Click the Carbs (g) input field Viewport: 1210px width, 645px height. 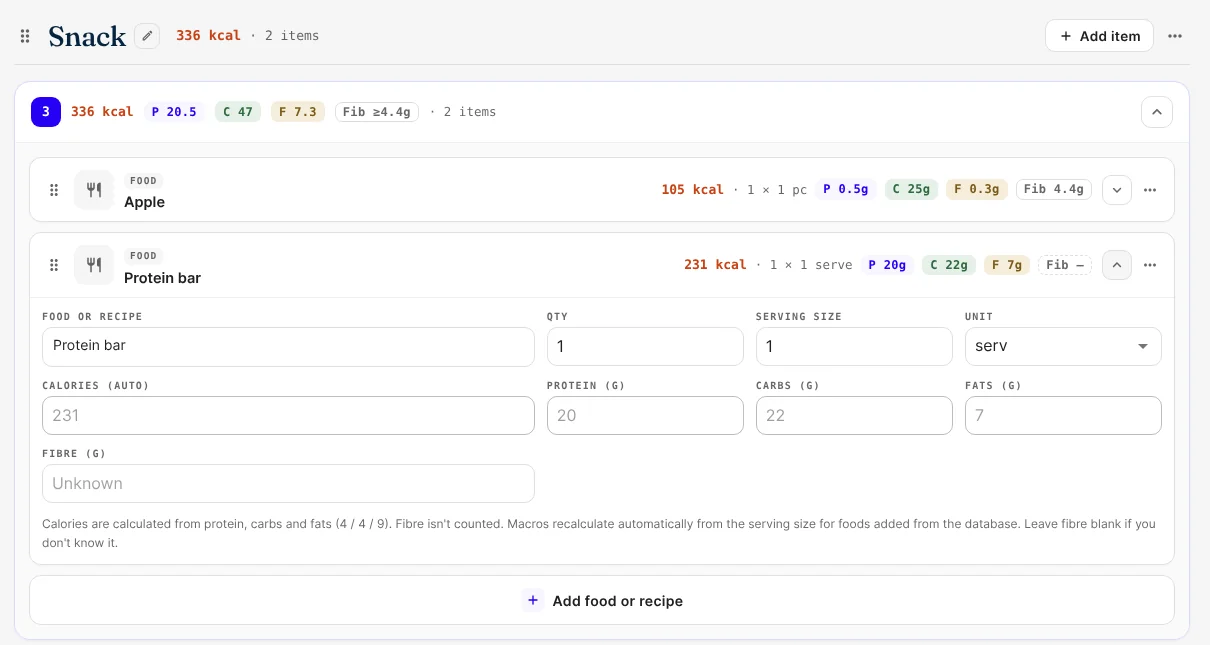[854, 415]
